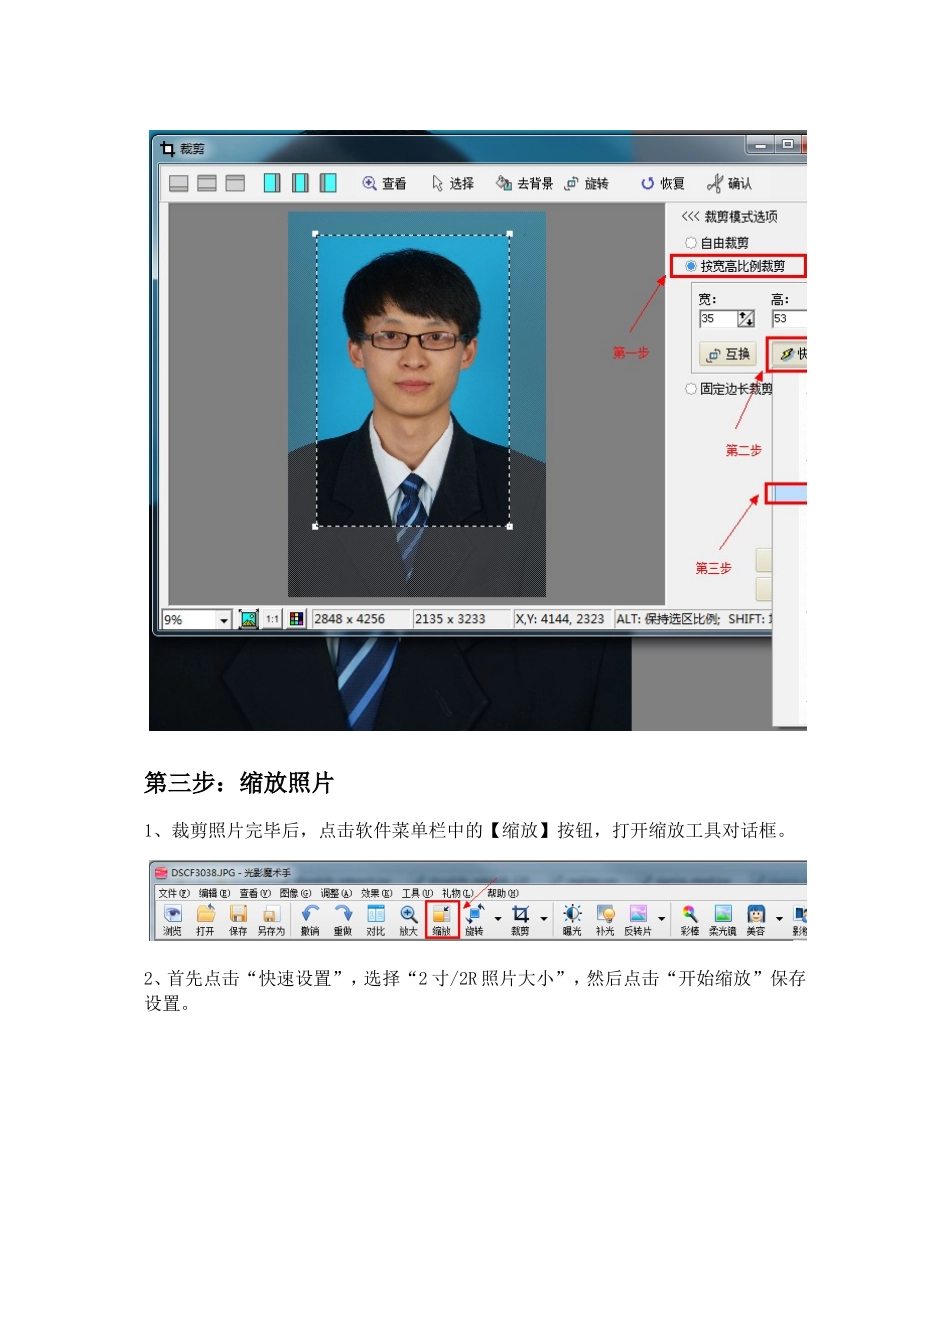This screenshot has height=1344, width=950.
Task: Expand the dropdown arrow beside 裁剪
Action: (x=544, y=919)
